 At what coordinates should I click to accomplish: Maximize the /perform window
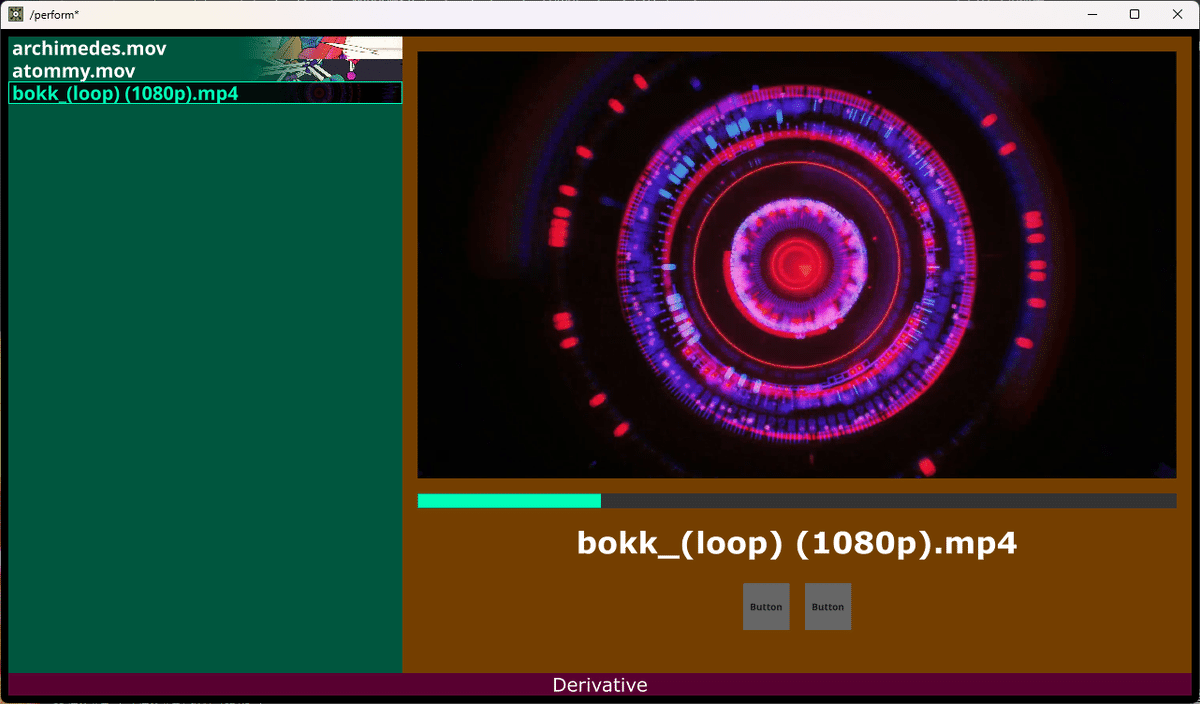[1135, 14]
